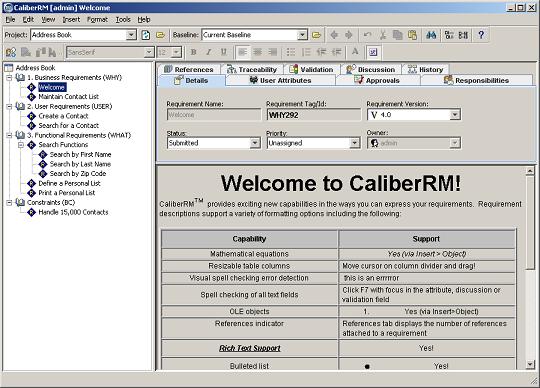This screenshot has width=540, height=388.
Task: Click the decrease indent icon
Action: [x=321, y=52]
